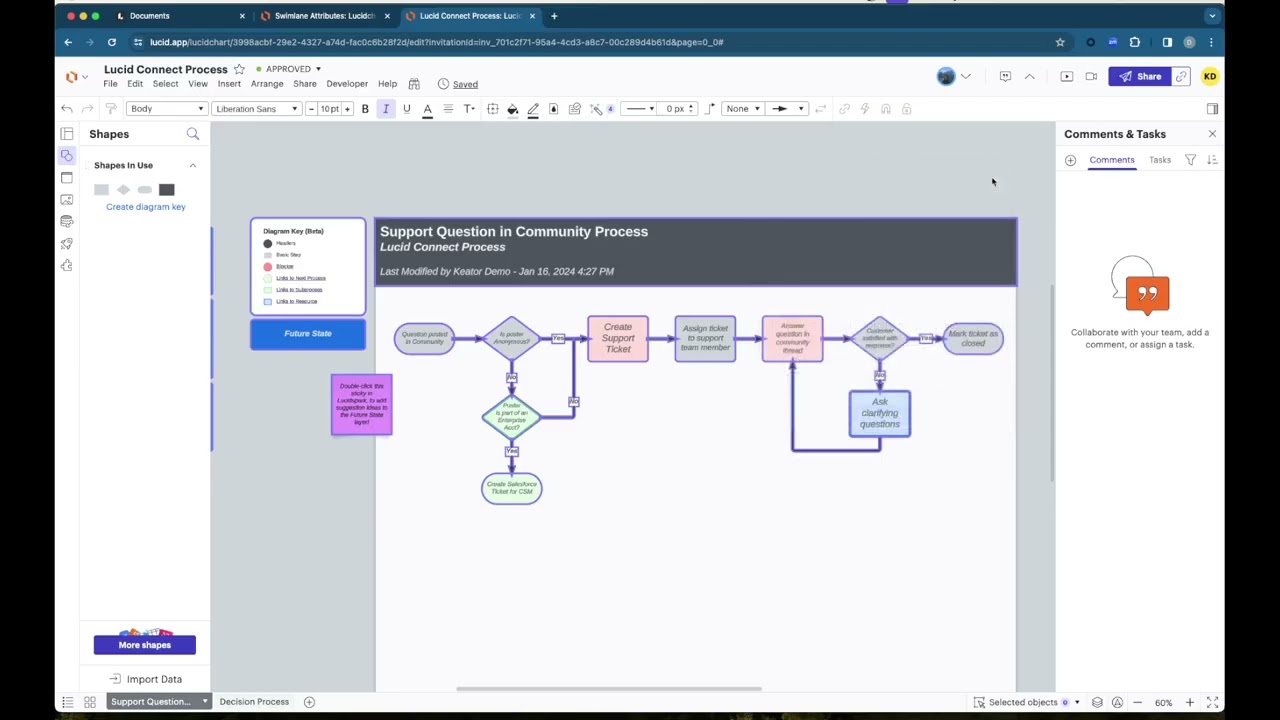The image size is (1280, 720).
Task: Open the puzzle piece integrations icon
Action: (x=67, y=266)
